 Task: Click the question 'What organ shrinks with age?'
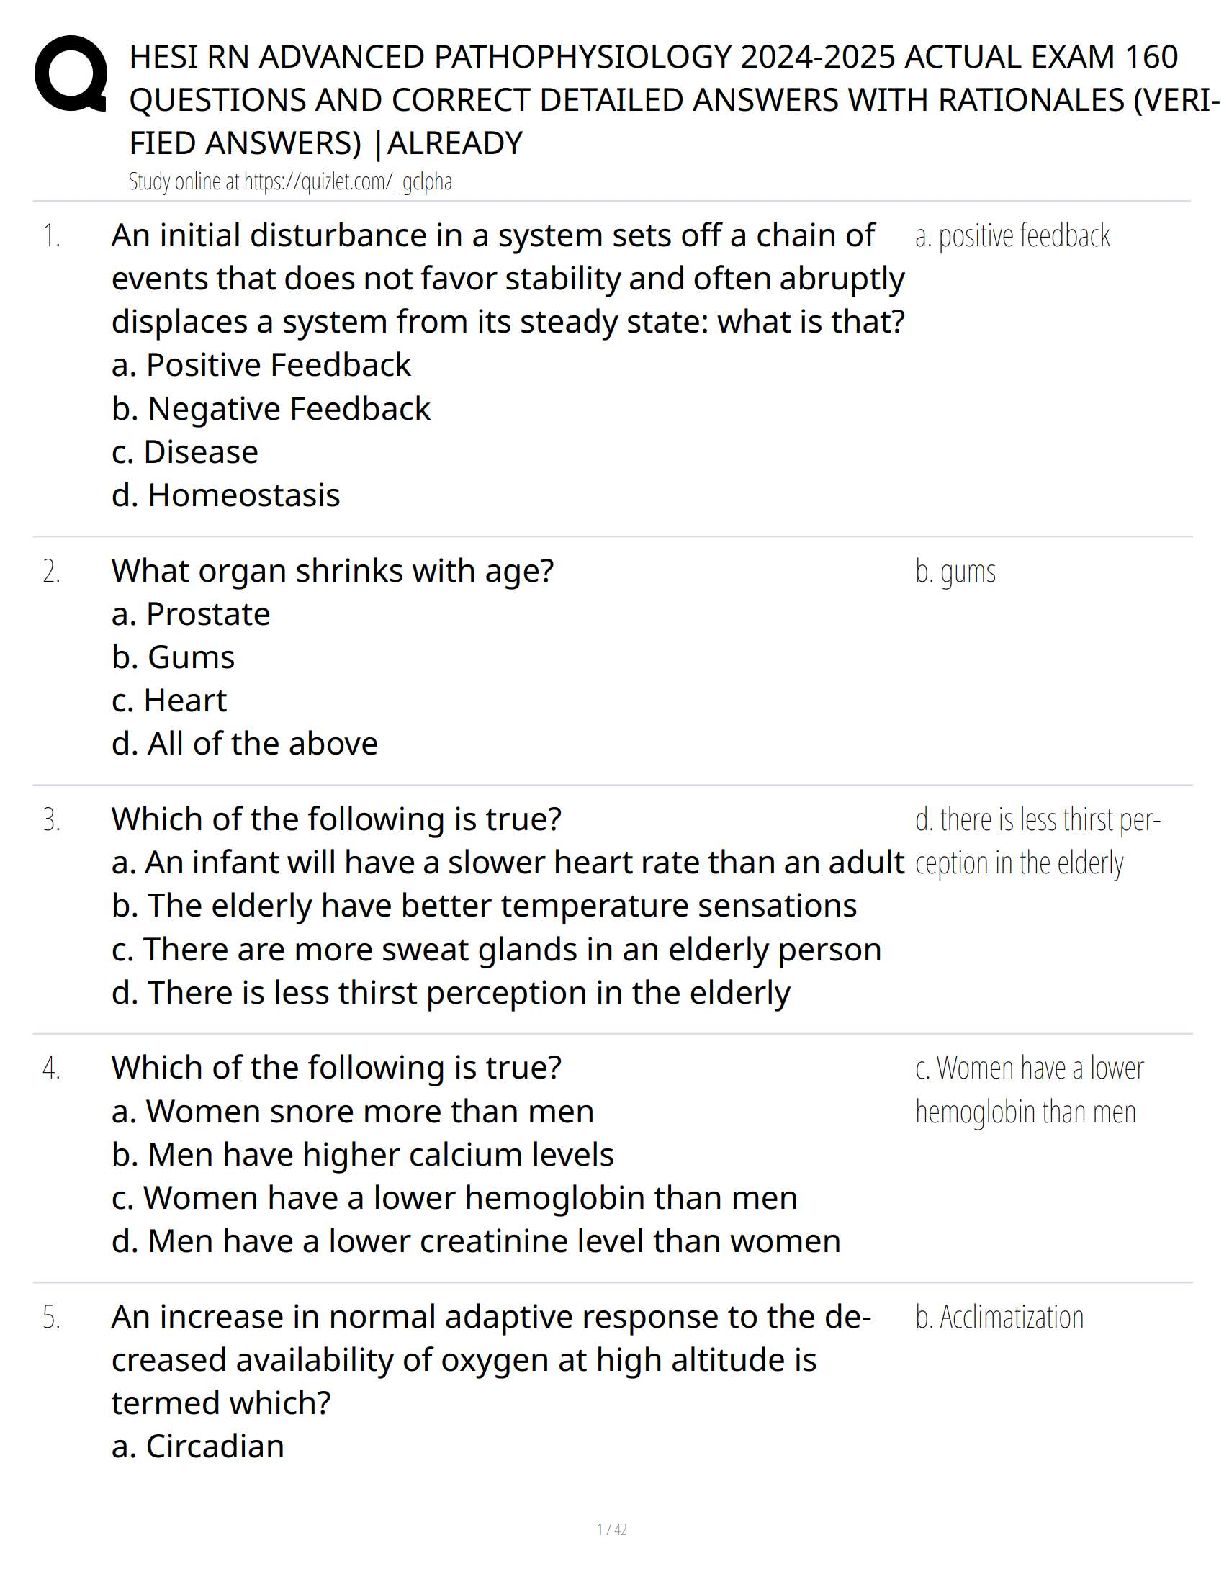tap(332, 571)
